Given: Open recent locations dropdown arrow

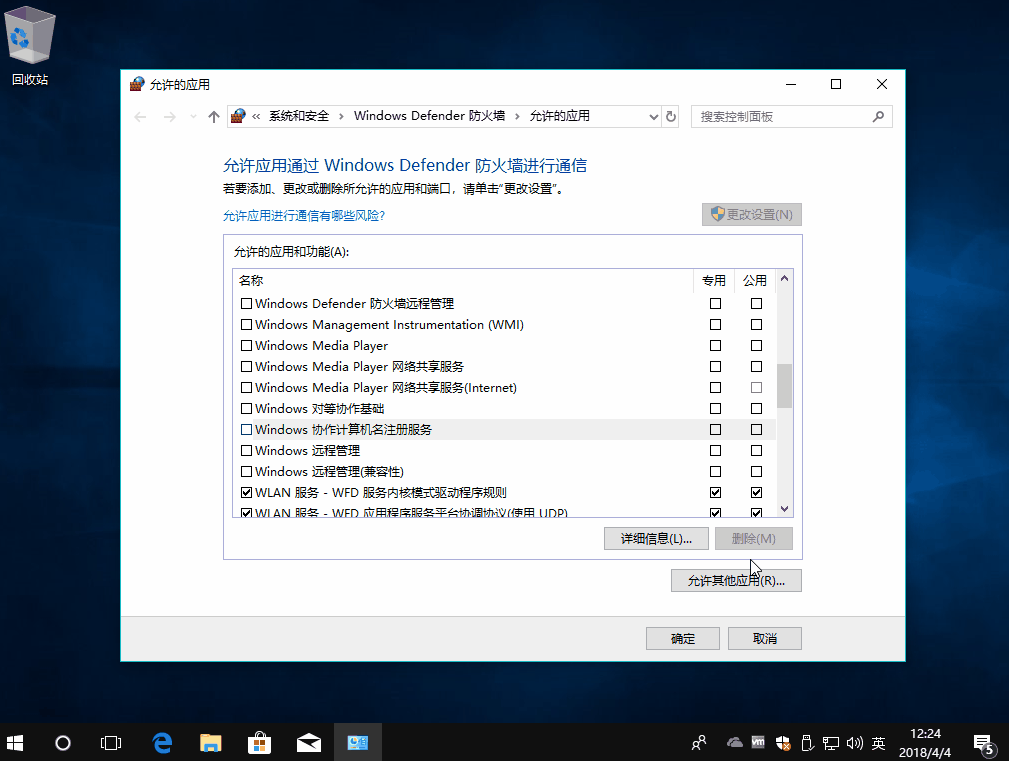Looking at the screenshot, I should (x=193, y=116).
